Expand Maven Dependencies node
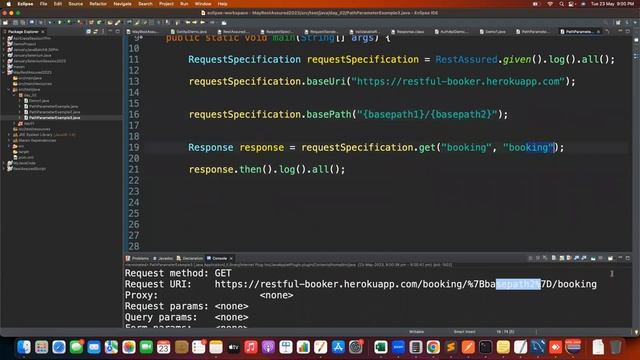 pyautogui.click(x=9, y=140)
